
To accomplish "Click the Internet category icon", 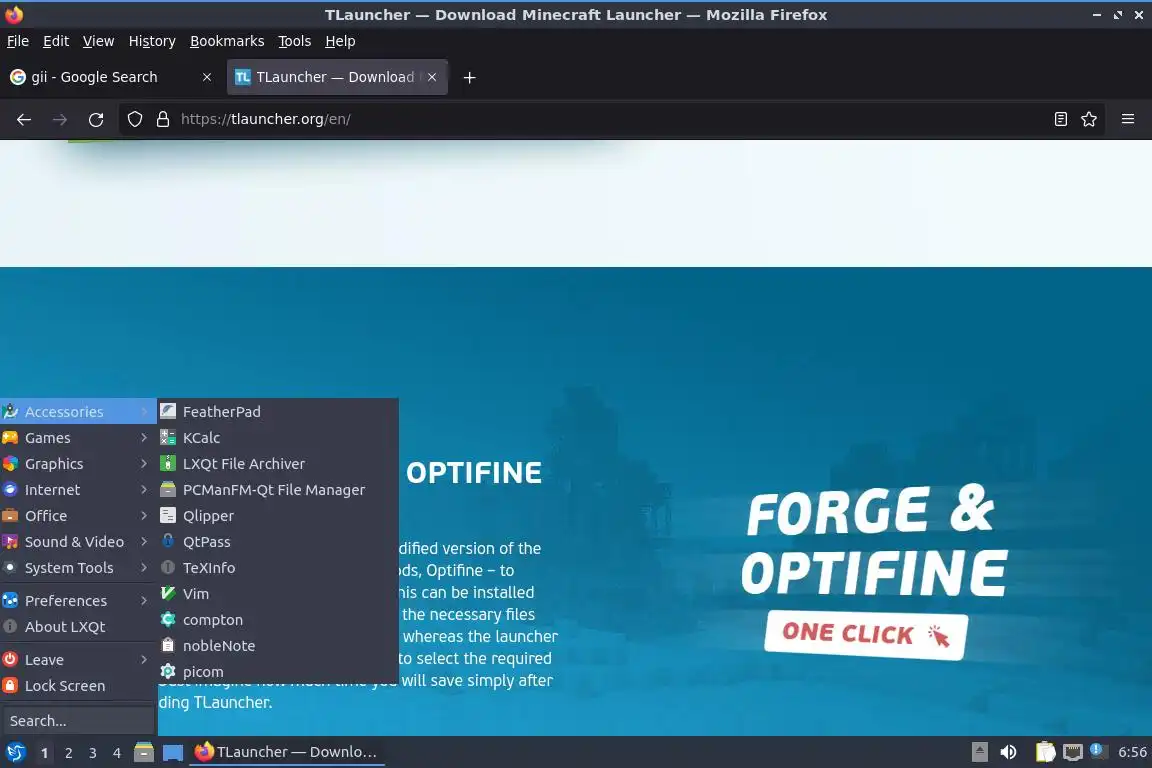I will coord(10,489).
